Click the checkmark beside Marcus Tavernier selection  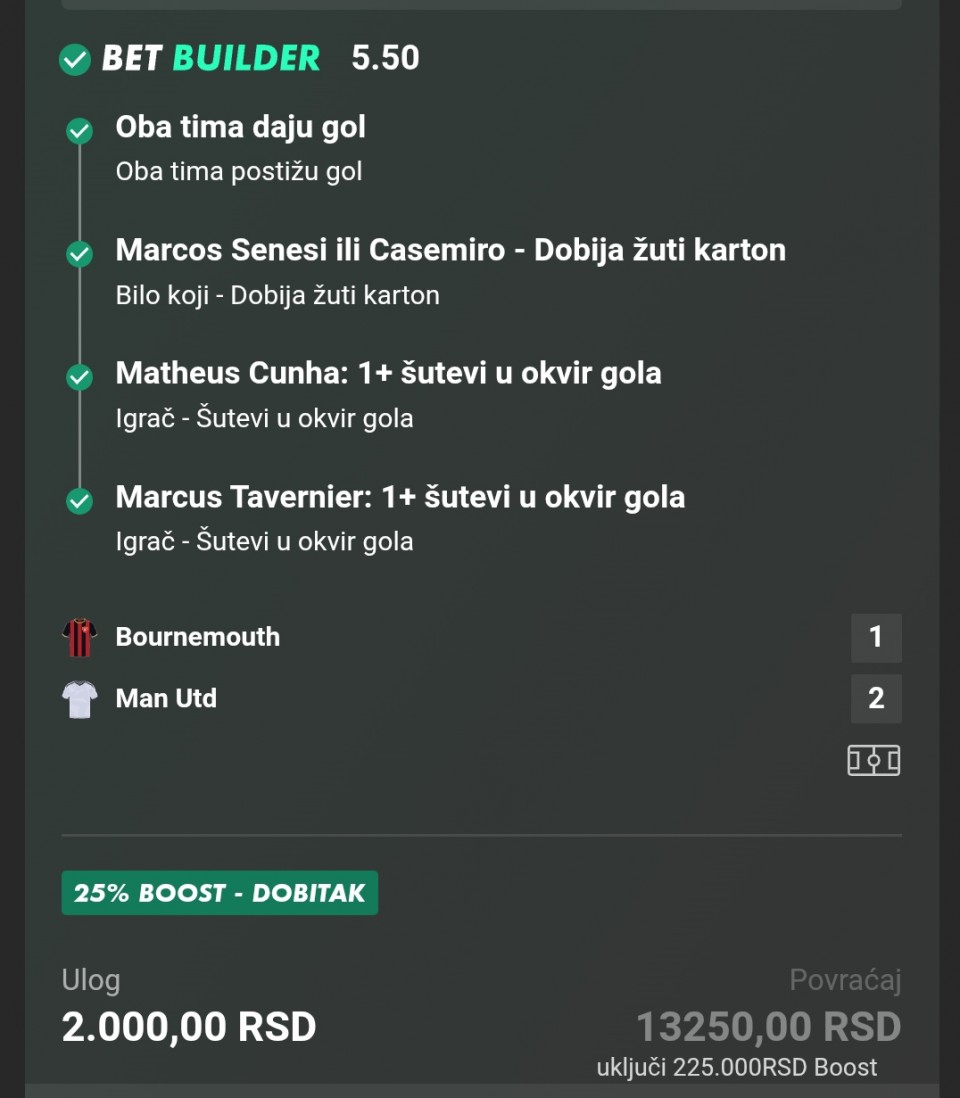(79, 500)
